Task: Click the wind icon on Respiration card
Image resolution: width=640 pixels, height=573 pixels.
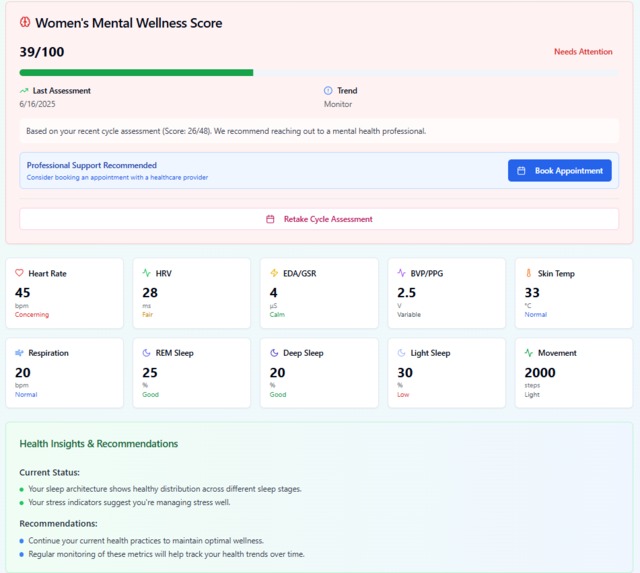Action: click(x=19, y=353)
